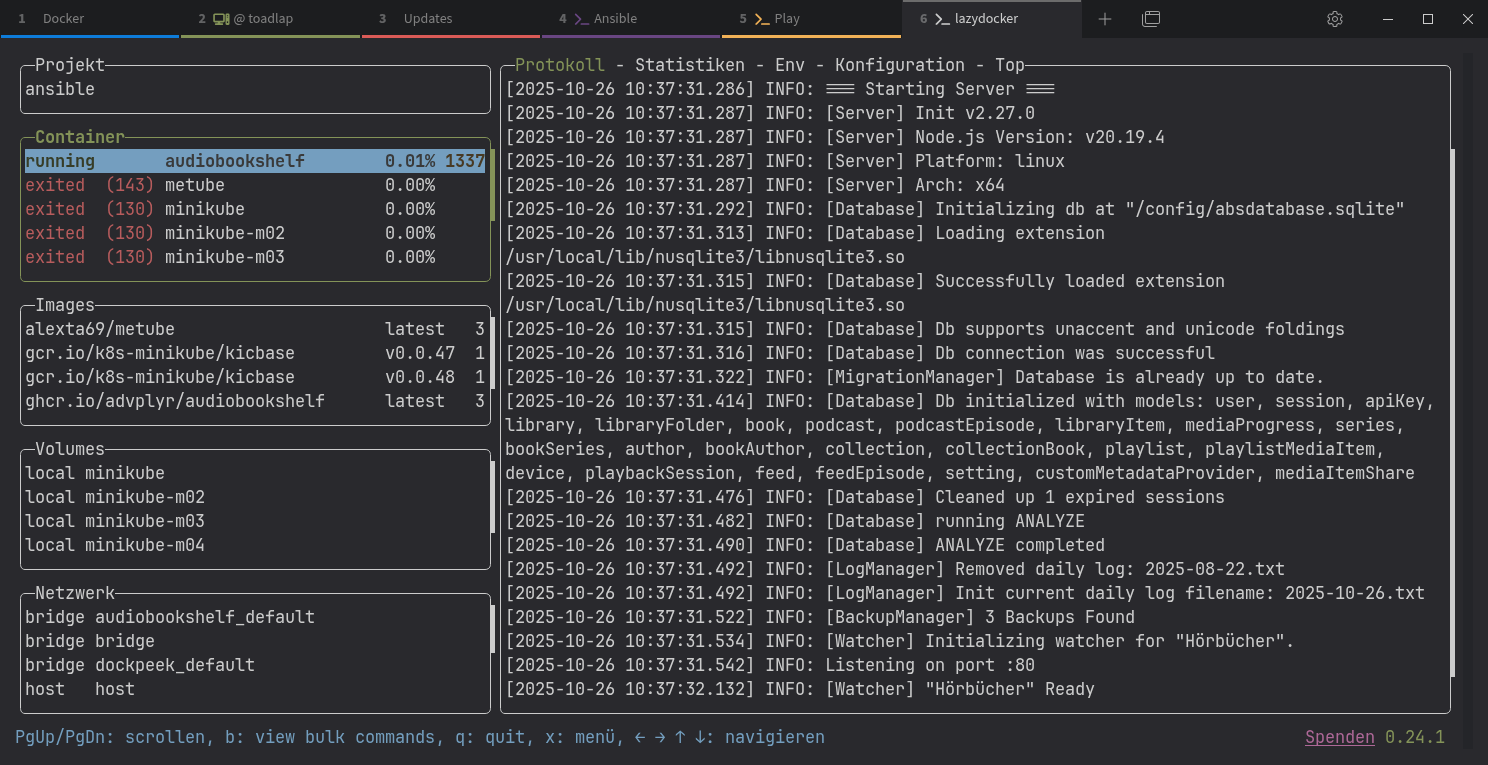This screenshot has height=765, width=1488.
Task: Select the local minikube-m03 volume
Action: coord(115,521)
